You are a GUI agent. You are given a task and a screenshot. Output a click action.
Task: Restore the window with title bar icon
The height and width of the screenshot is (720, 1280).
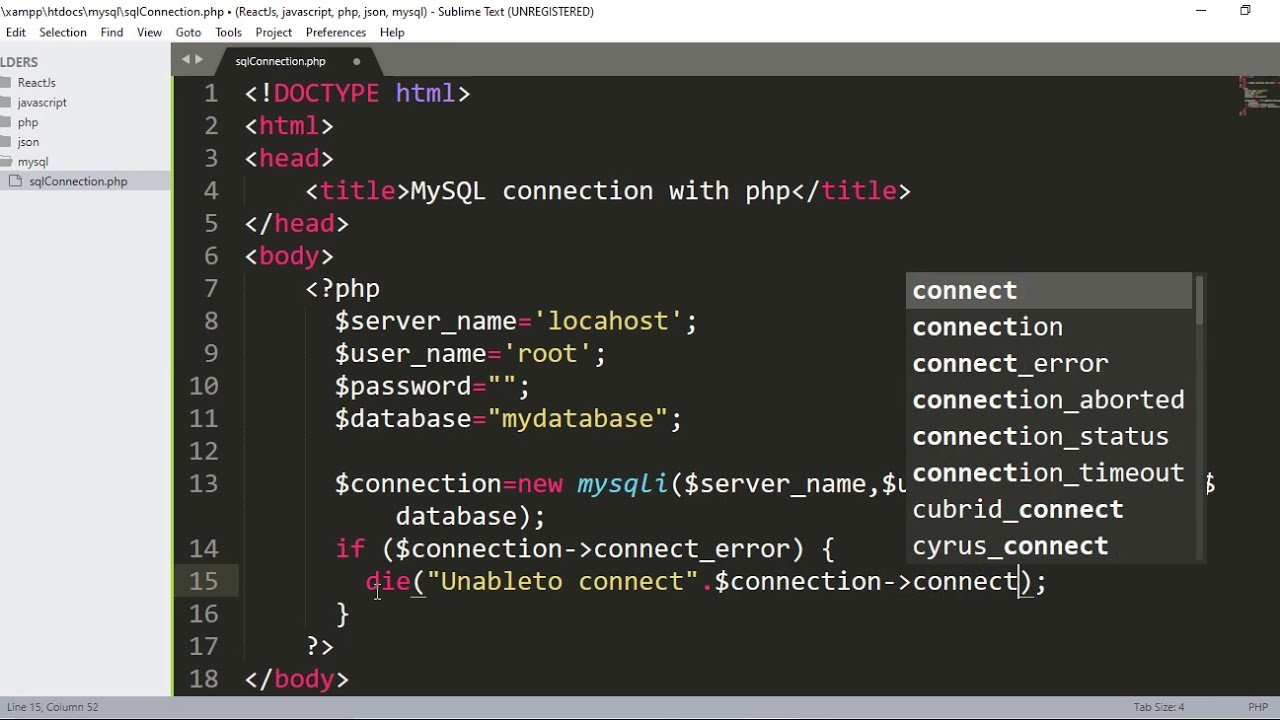coord(1245,11)
